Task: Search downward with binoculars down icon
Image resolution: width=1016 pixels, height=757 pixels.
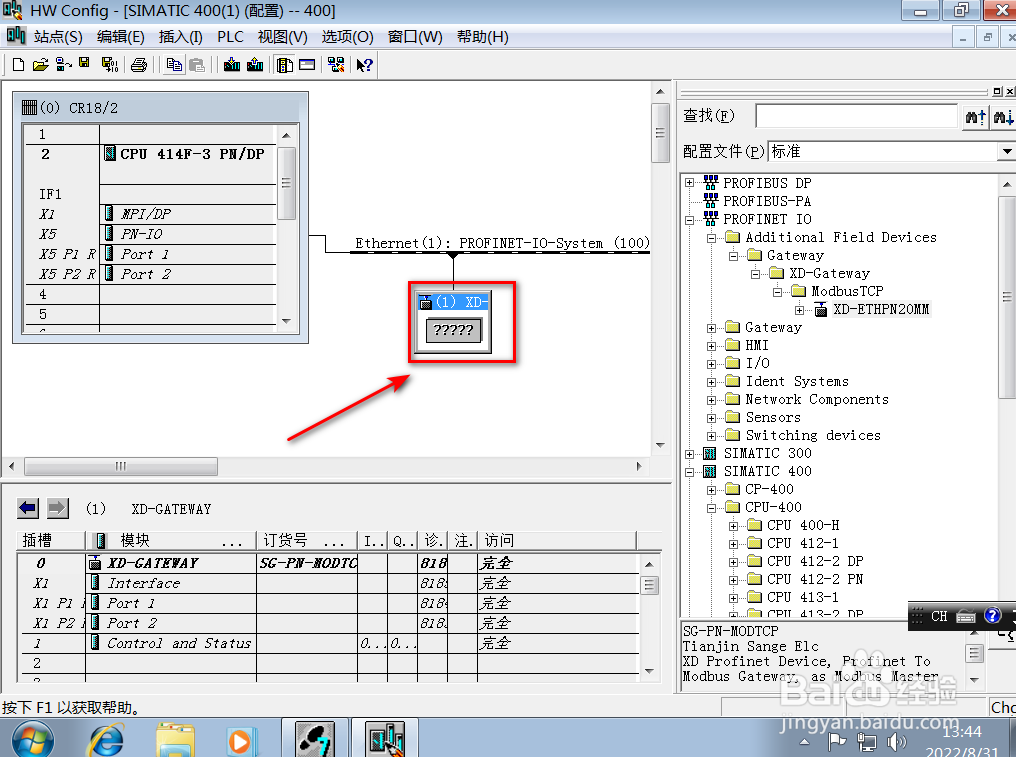Action: pyautogui.click(x=1003, y=117)
